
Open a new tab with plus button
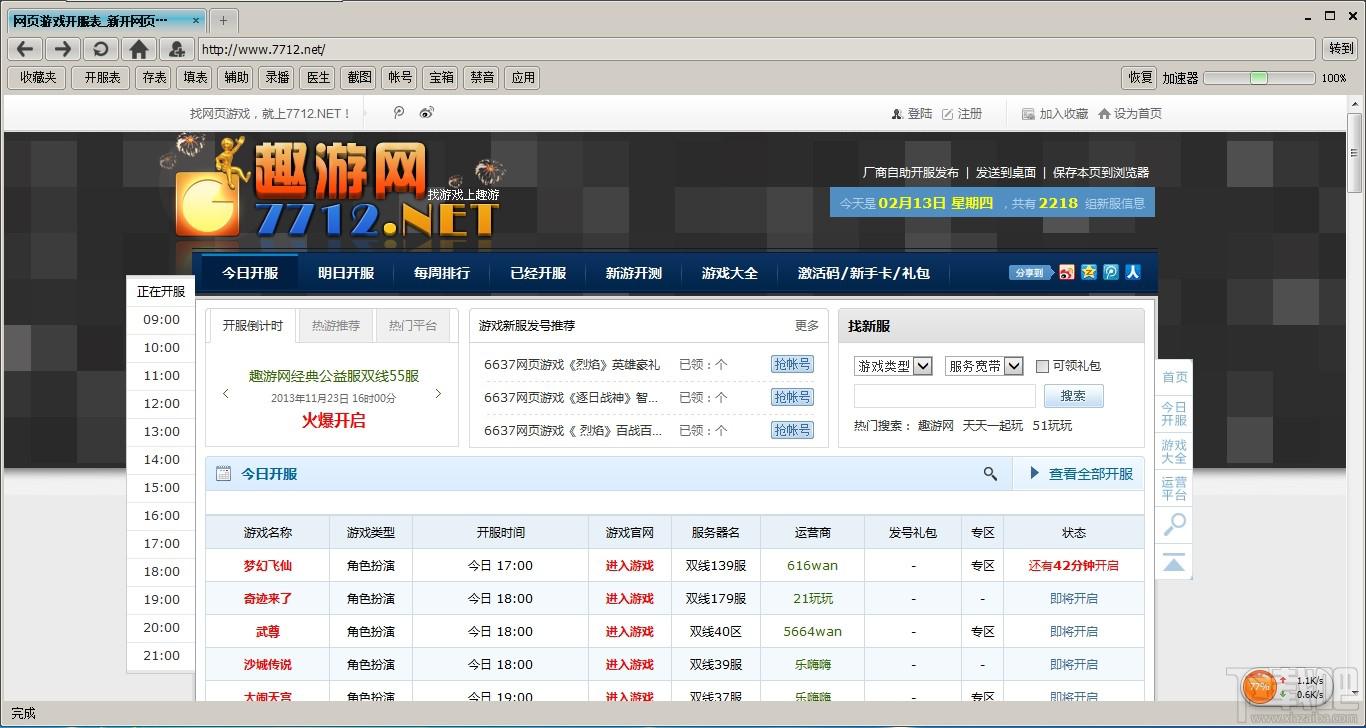click(x=223, y=20)
